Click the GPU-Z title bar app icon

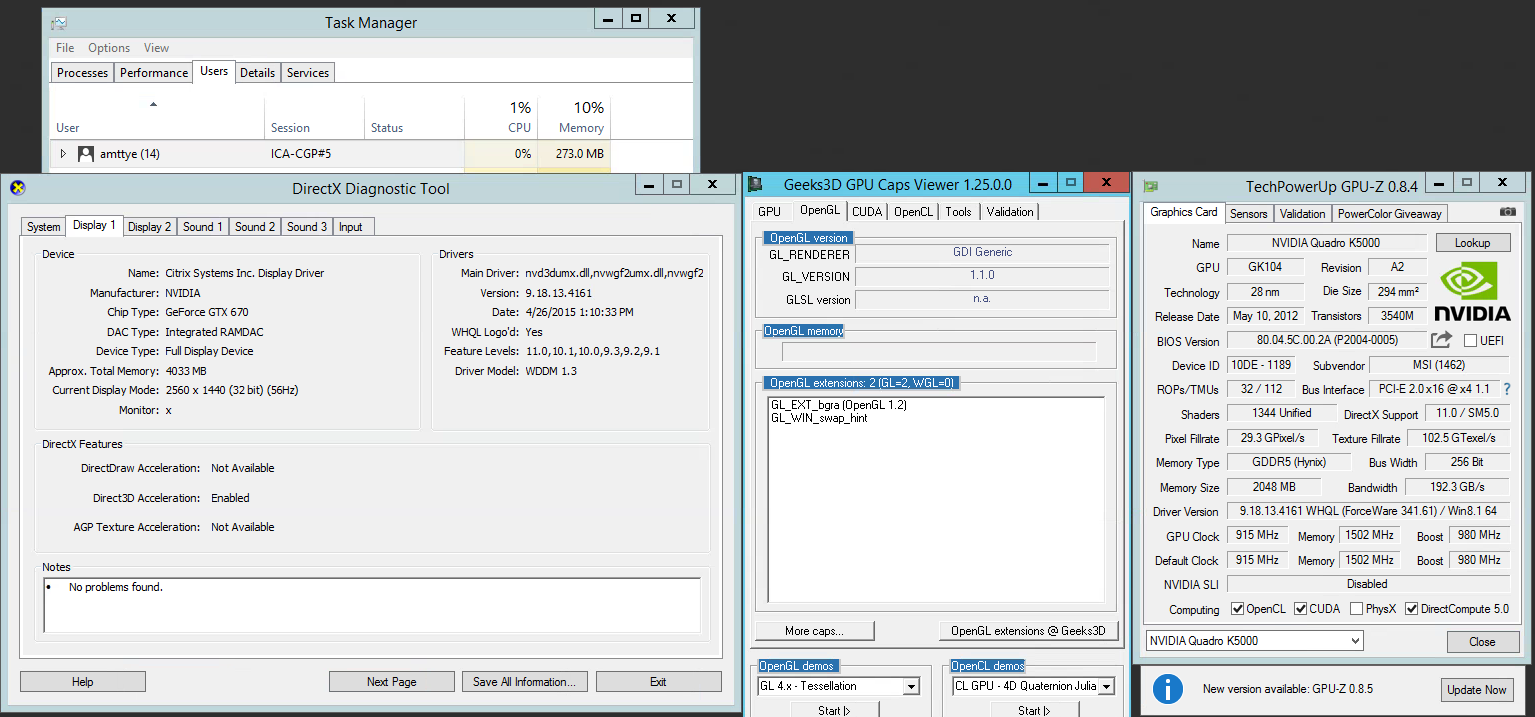point(1151,186)
